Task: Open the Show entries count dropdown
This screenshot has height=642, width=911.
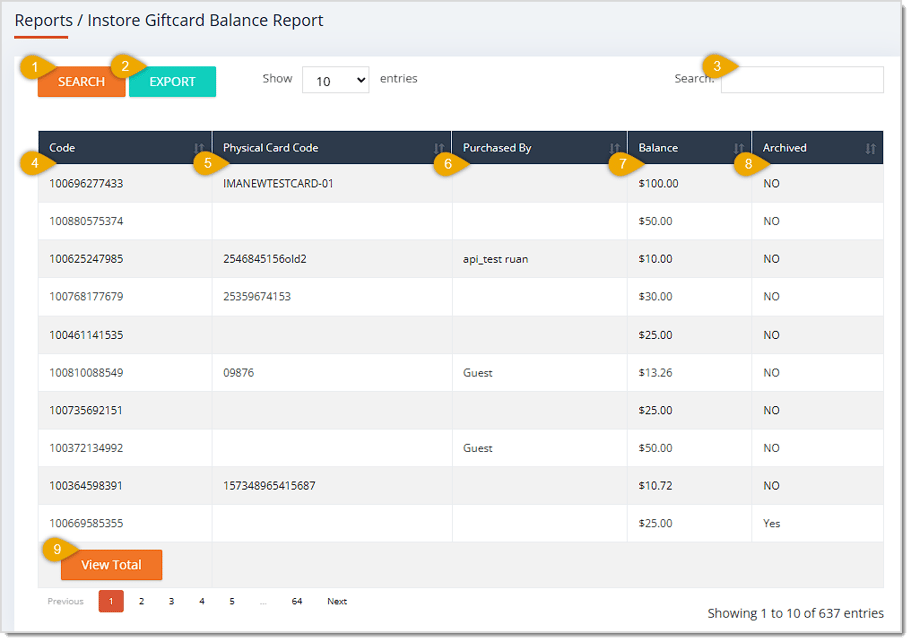Action: coord(335,80)
